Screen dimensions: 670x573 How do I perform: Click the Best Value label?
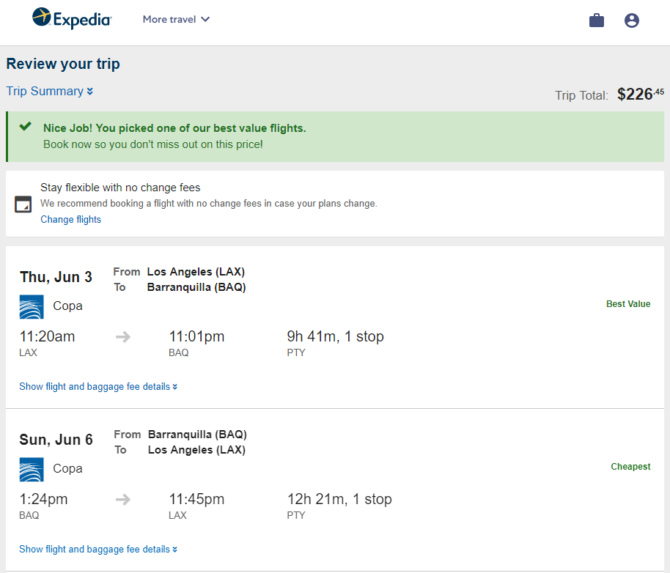(628, 304)
